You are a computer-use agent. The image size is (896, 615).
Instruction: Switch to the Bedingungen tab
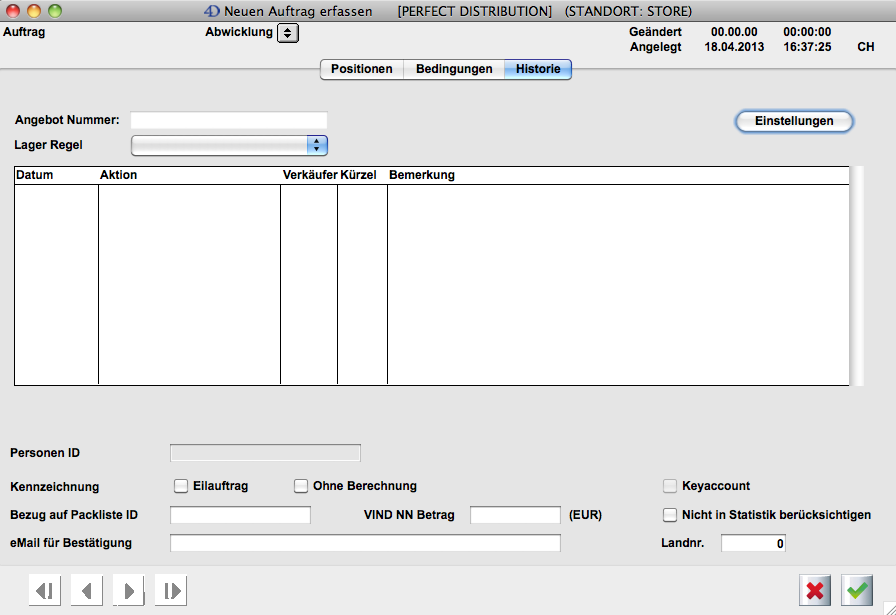point(454,69)
